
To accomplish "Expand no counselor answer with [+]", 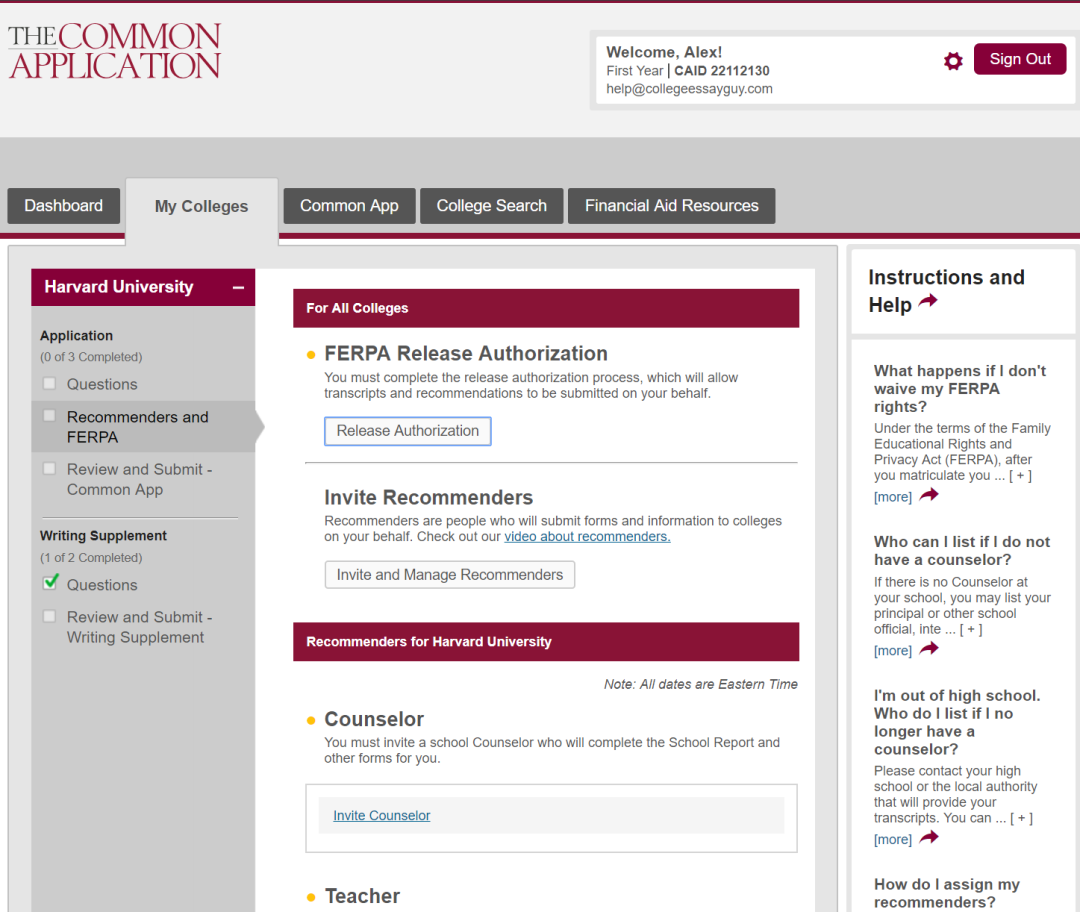I will click(x=971, y=629).
